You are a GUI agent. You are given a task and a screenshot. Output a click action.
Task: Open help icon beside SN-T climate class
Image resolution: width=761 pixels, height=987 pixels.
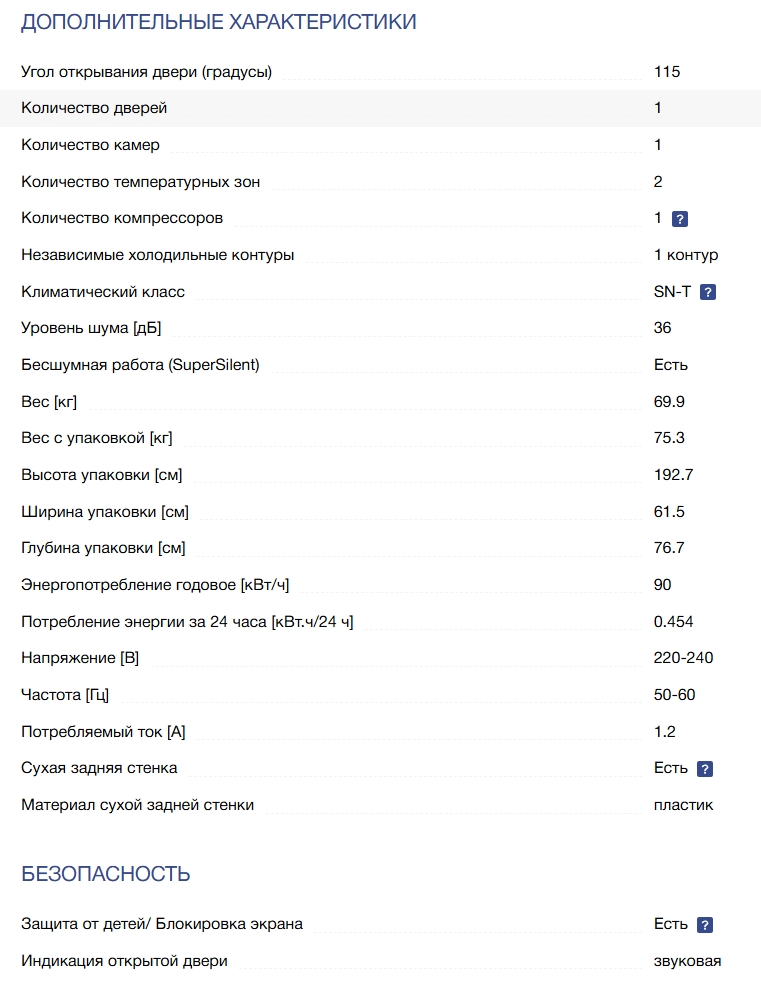coord(708,292)
